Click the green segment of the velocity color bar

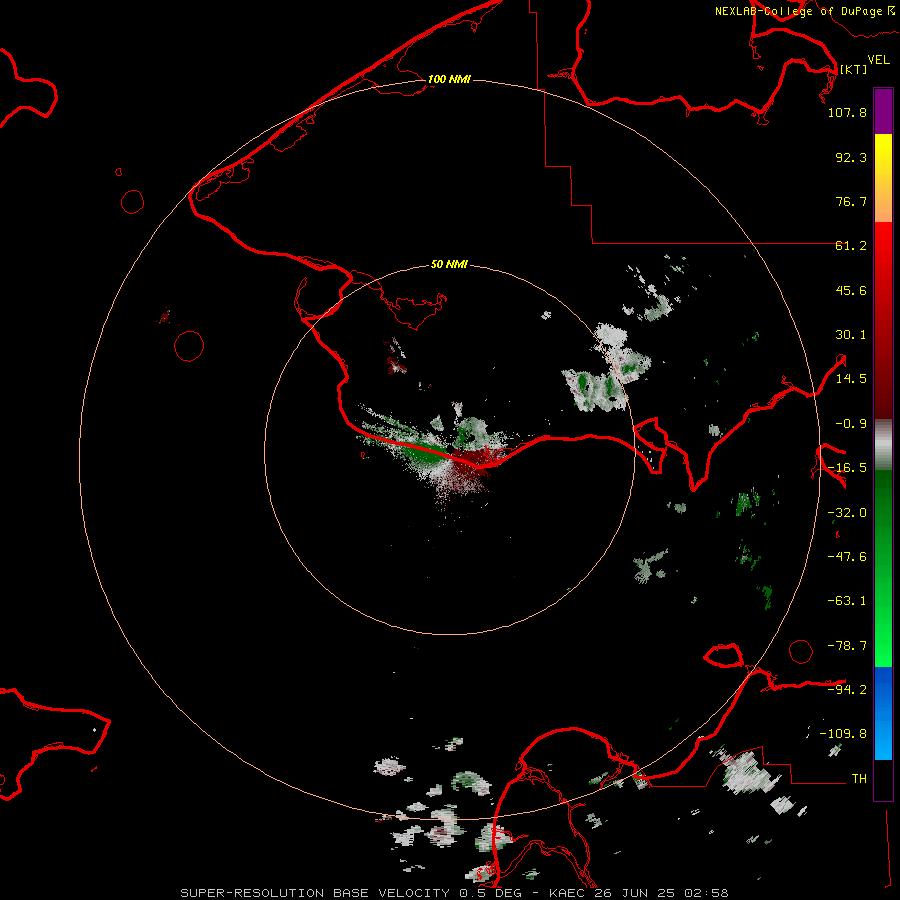(883, 568)
